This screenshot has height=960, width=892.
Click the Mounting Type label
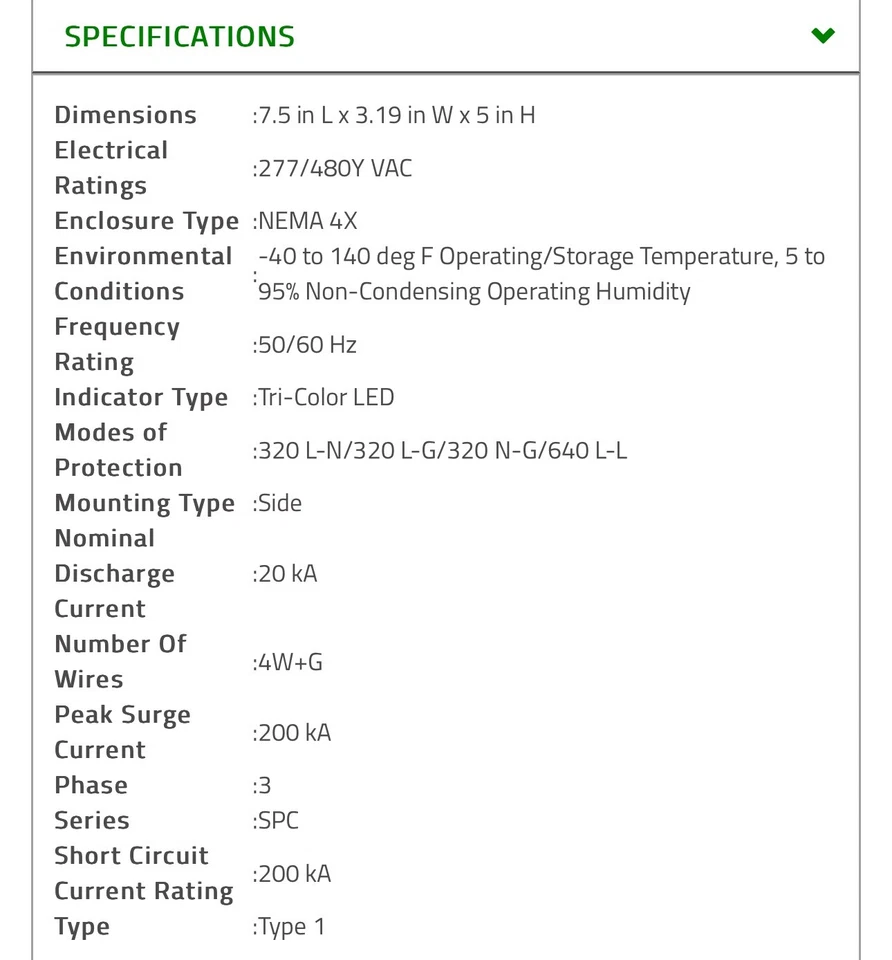144,503
